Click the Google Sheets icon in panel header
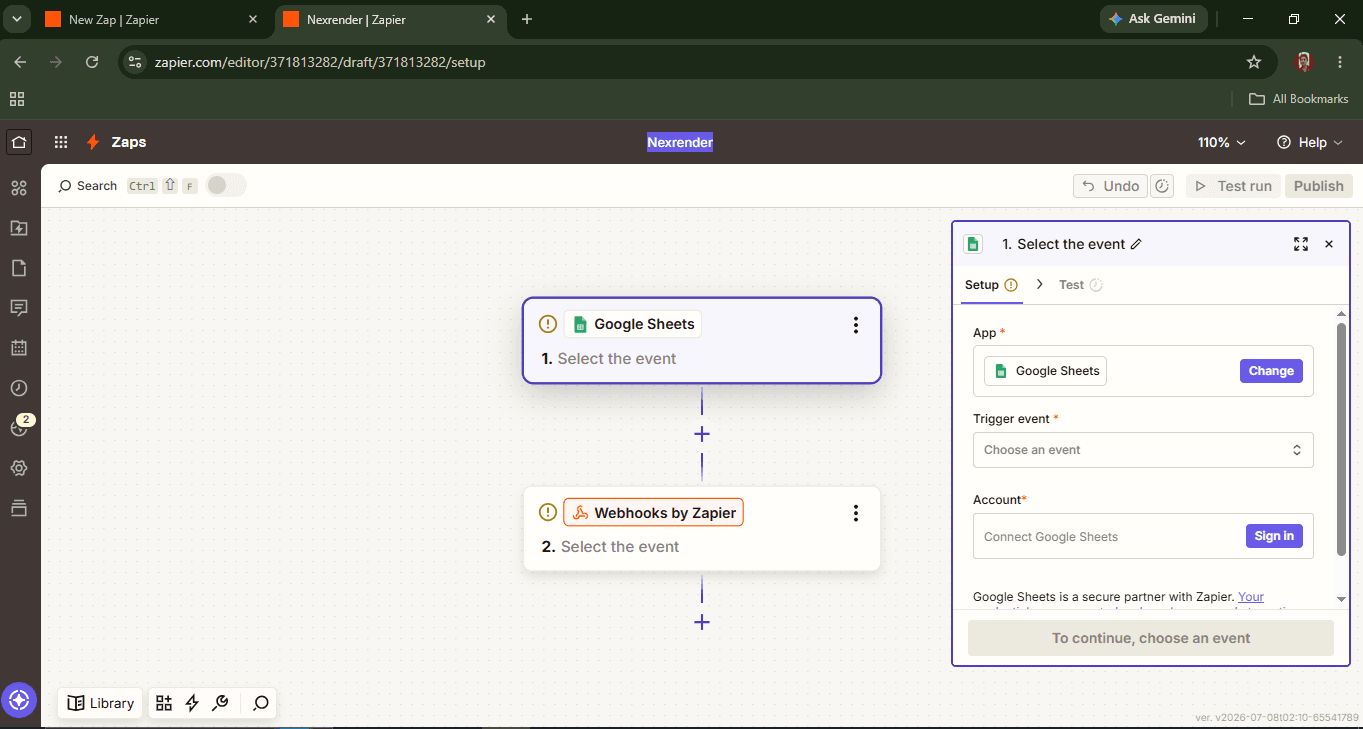Image resolution: width=1363 pixels, height=729 pixels. [x=973, y=244]
